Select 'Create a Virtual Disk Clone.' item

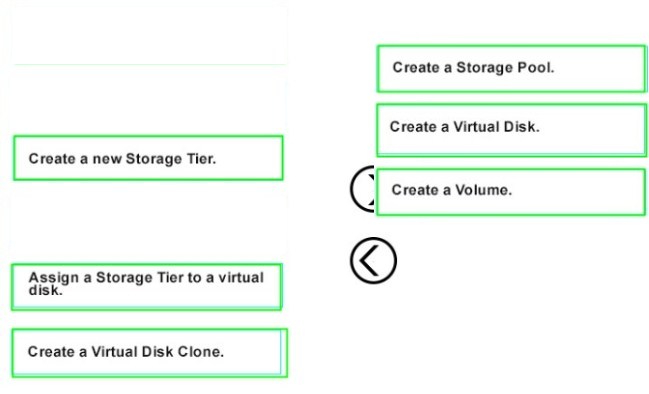click(149, 353)
